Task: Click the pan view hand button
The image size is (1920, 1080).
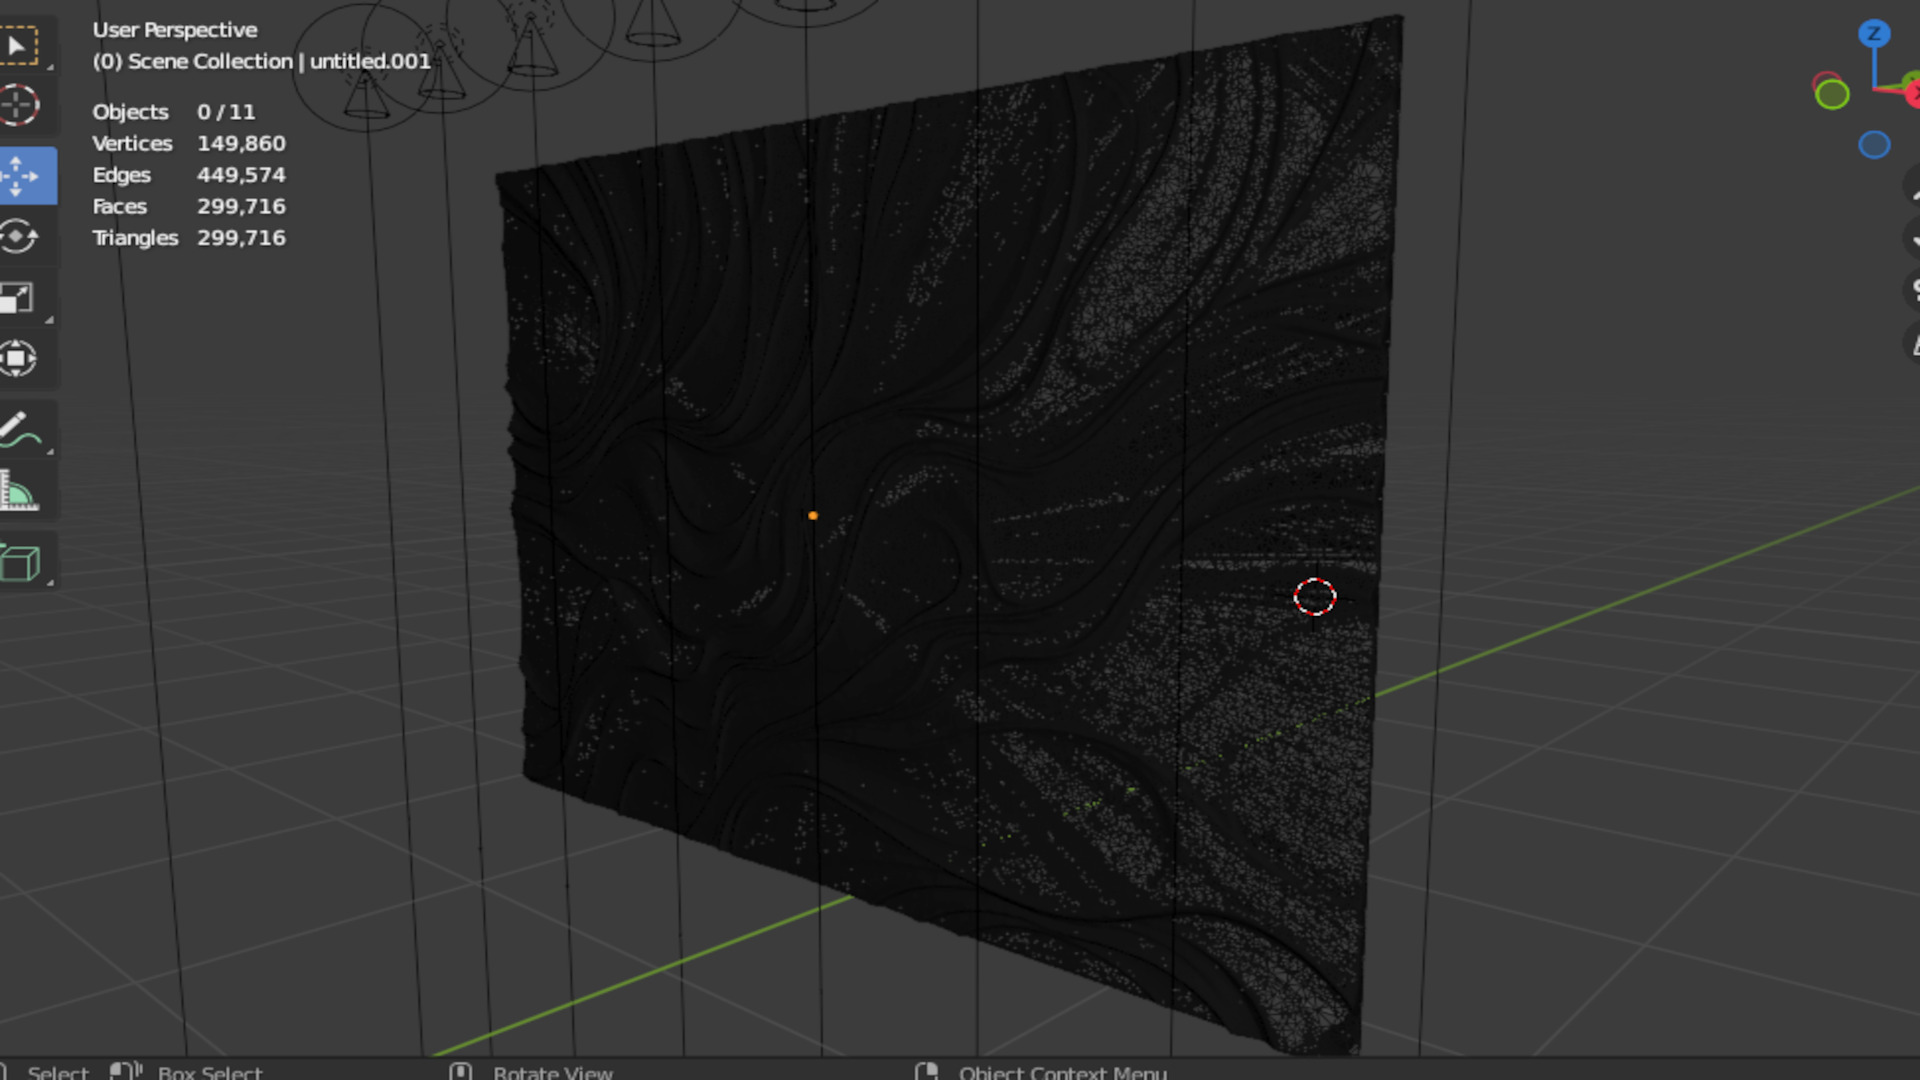Action: click(x=1912, y=238)
